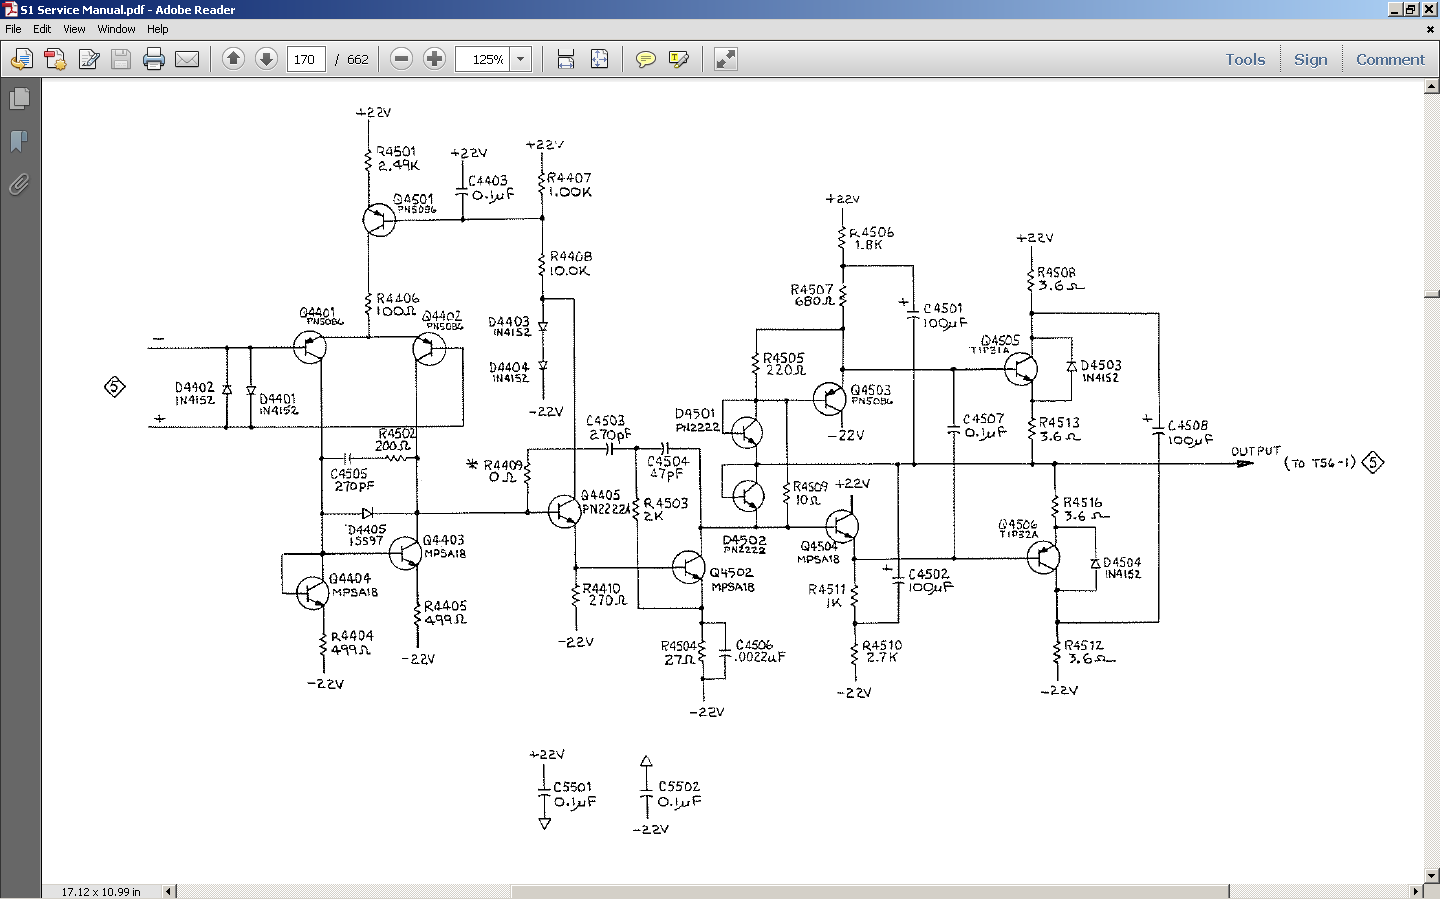The image size is (1440, 900).
Task: Open the Edit menu
Action: click(42, 29)
